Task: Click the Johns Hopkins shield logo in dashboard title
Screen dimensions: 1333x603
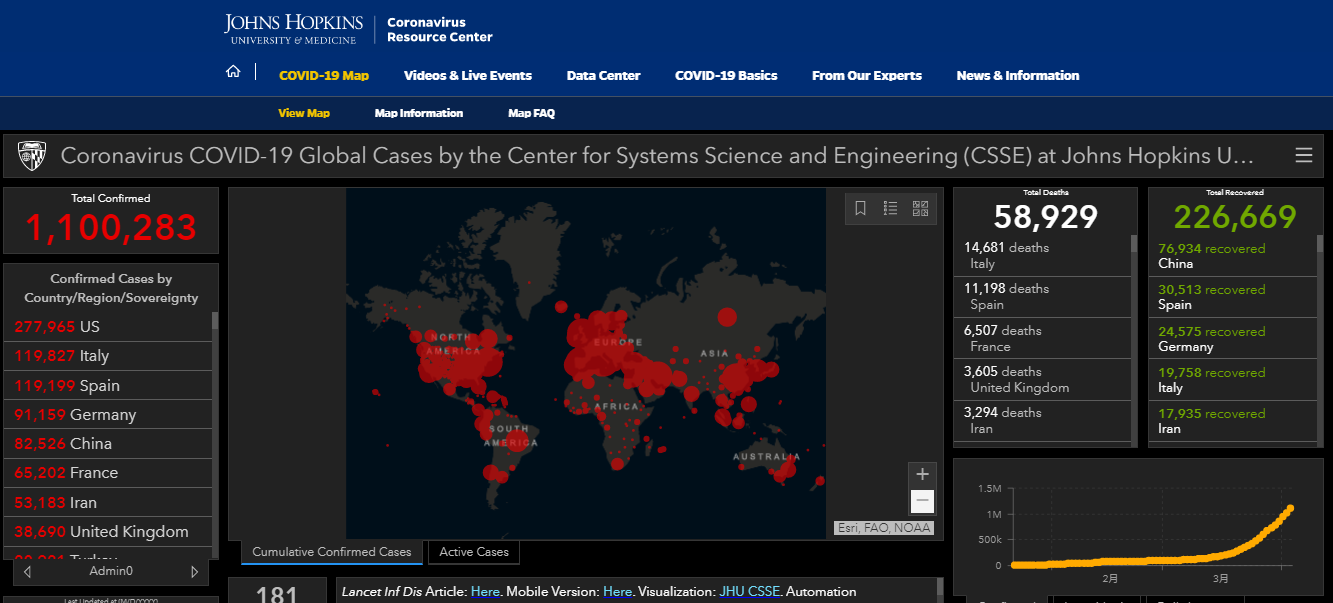Action: coord(31,156)
